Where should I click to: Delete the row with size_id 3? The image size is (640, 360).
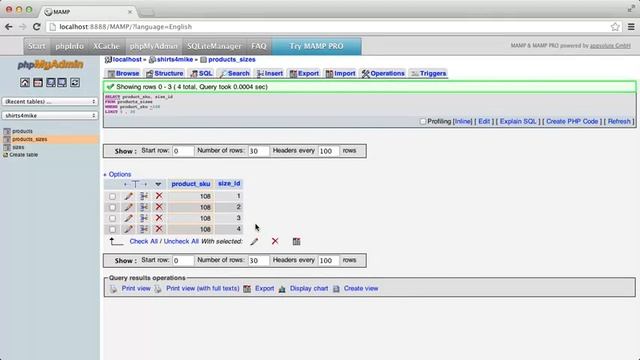pyautogui.click(x=159, y=218)
